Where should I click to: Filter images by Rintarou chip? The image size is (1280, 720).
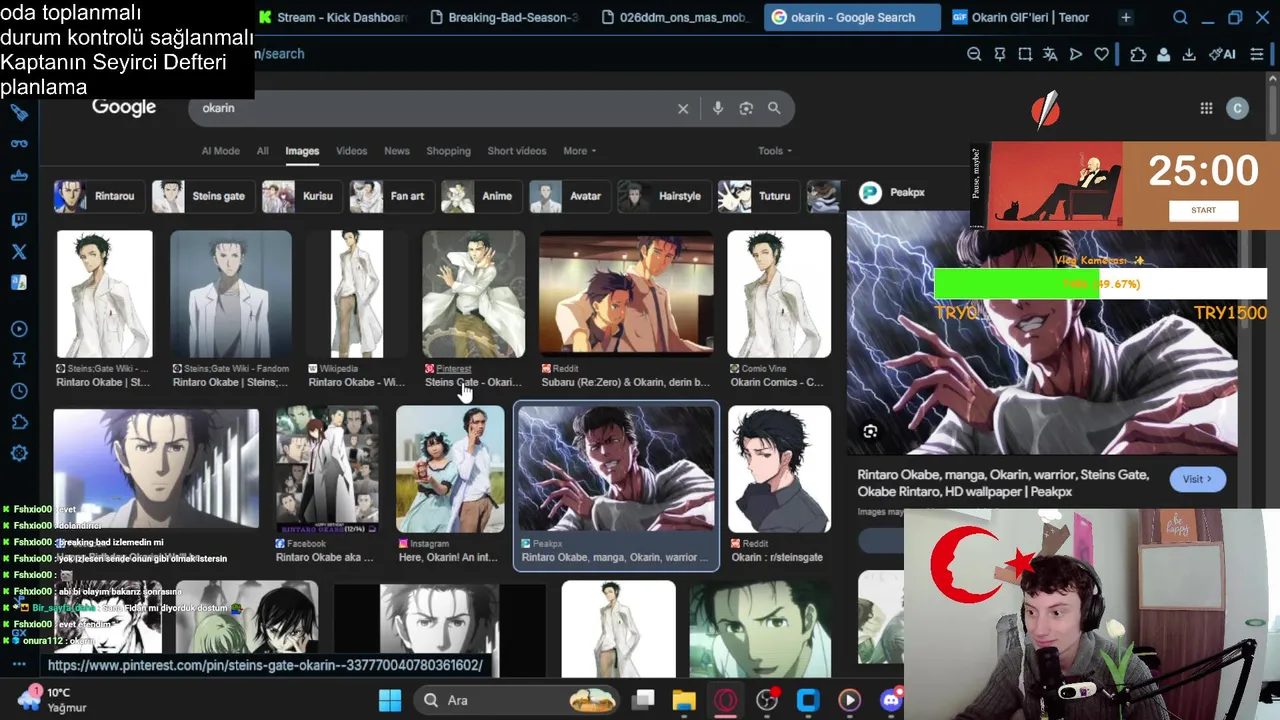click(x=99, y=196)
